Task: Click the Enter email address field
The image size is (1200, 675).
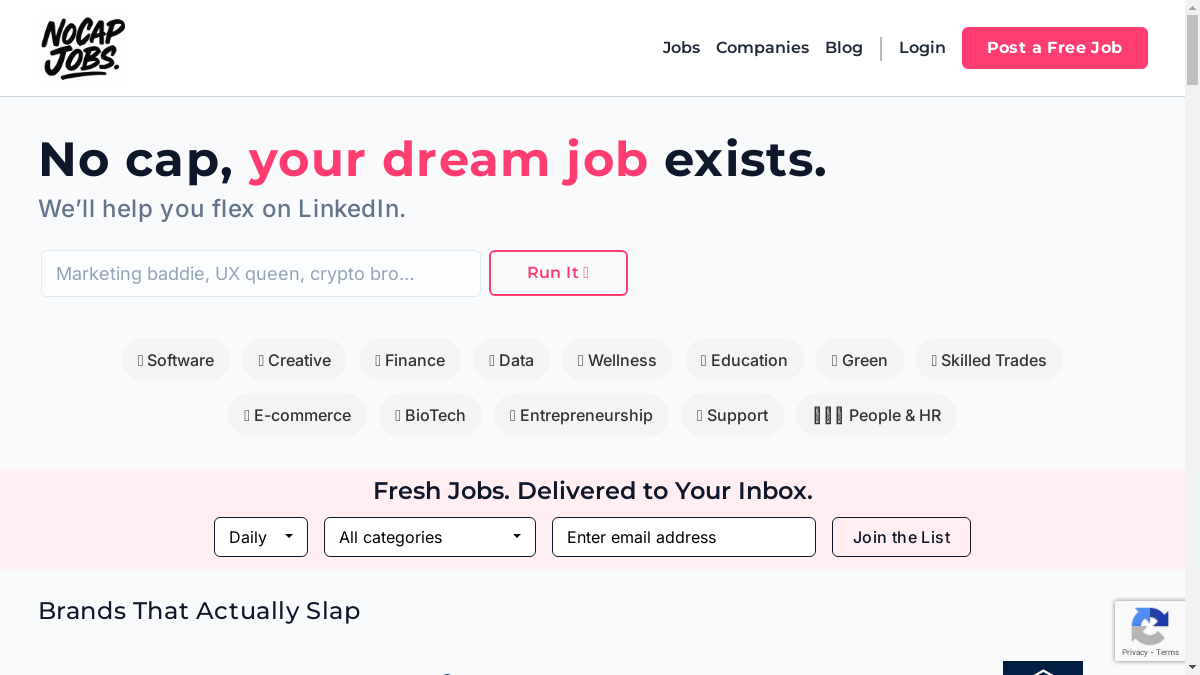Action: (684, 537)
